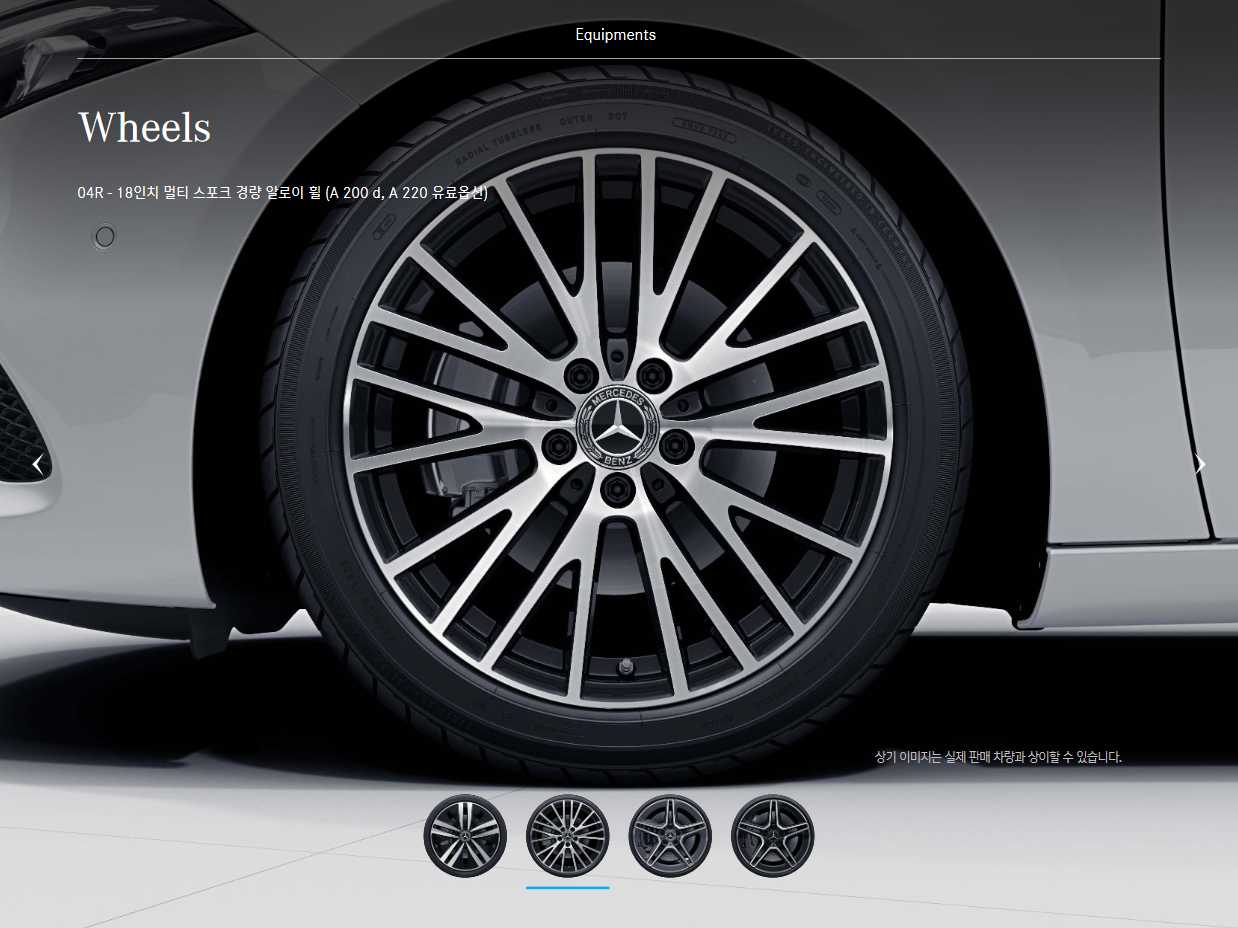Select the highlighted multi-spoke wheel thumbnail
The height and width of the screenshot is (928, 1238).
click(568, 835)
